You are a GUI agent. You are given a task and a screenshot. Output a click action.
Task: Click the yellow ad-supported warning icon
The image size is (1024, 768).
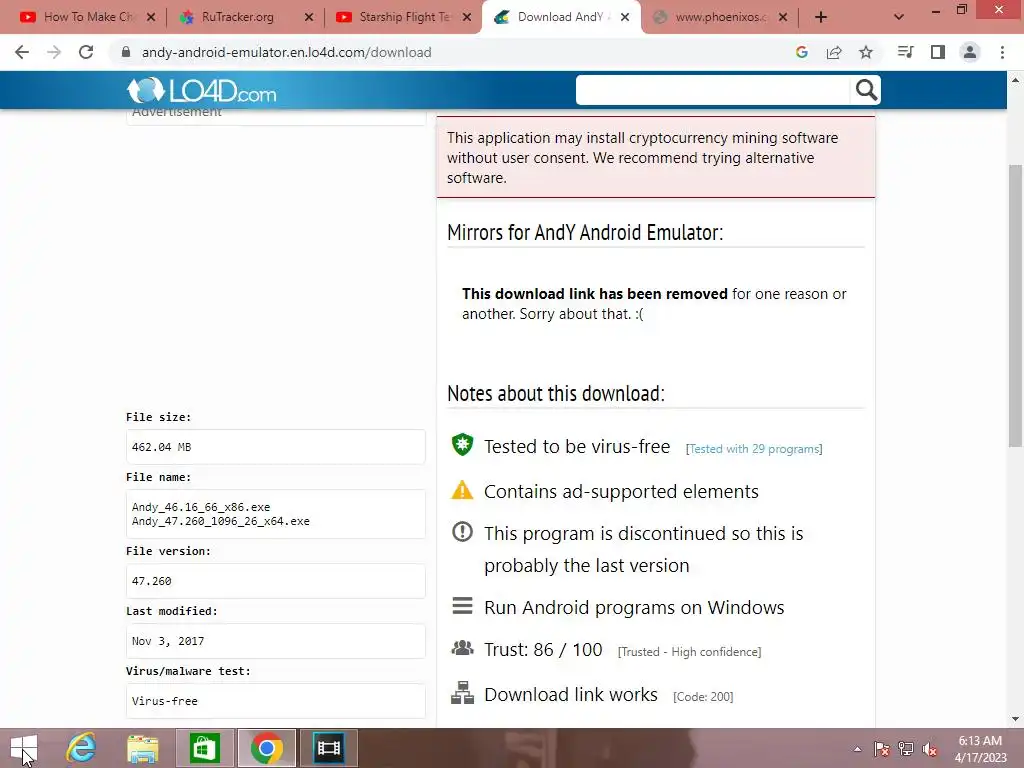point(462,490)
